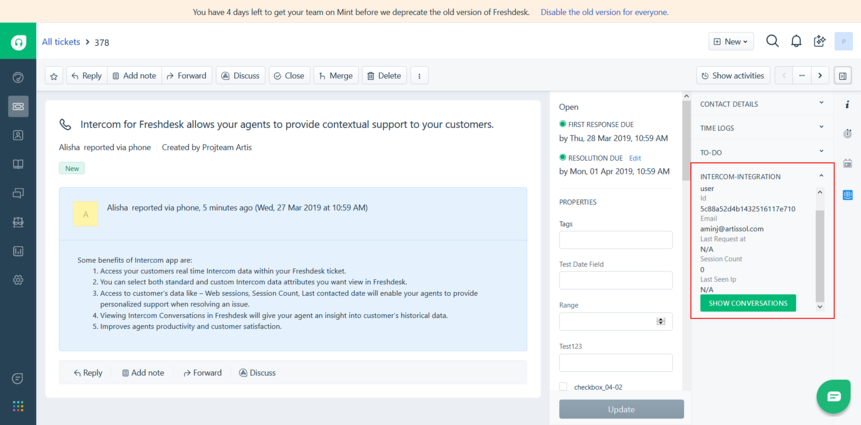The width and height of the screenshot is (861, 425).
Task: Click Reply in the top toolbar
Action: [x=87, y=76]
